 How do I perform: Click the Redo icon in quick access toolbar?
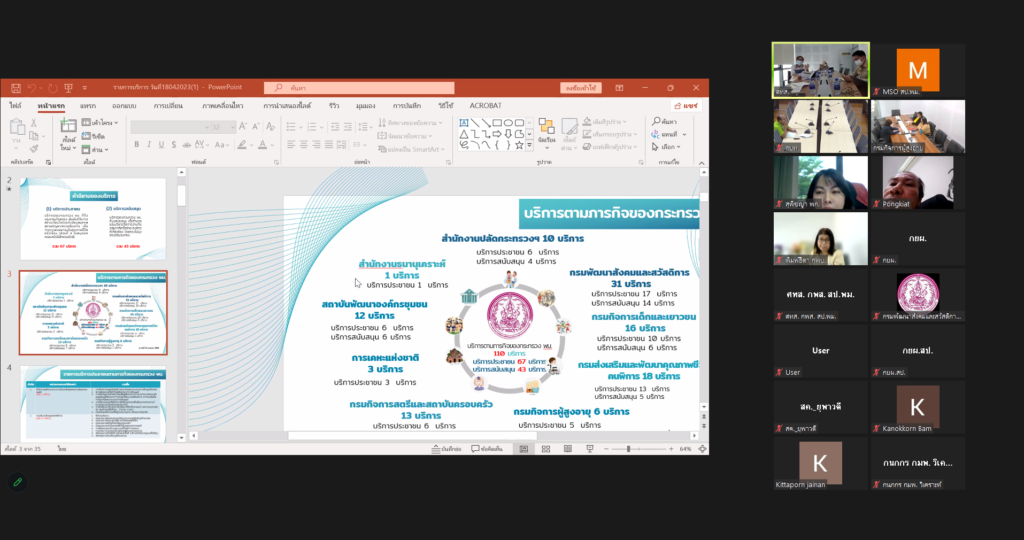click(x=53, y=87)
